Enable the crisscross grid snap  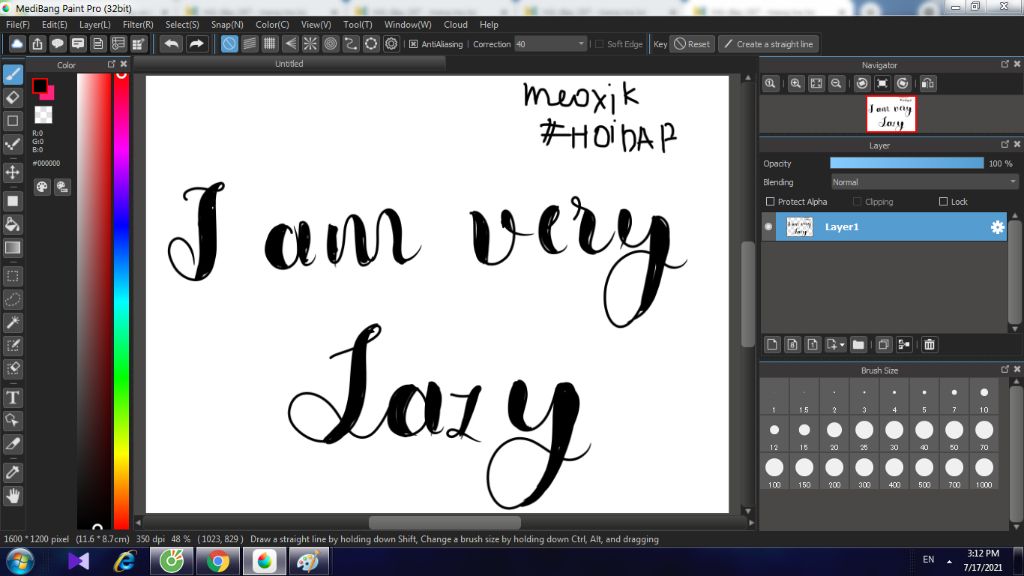270,44
